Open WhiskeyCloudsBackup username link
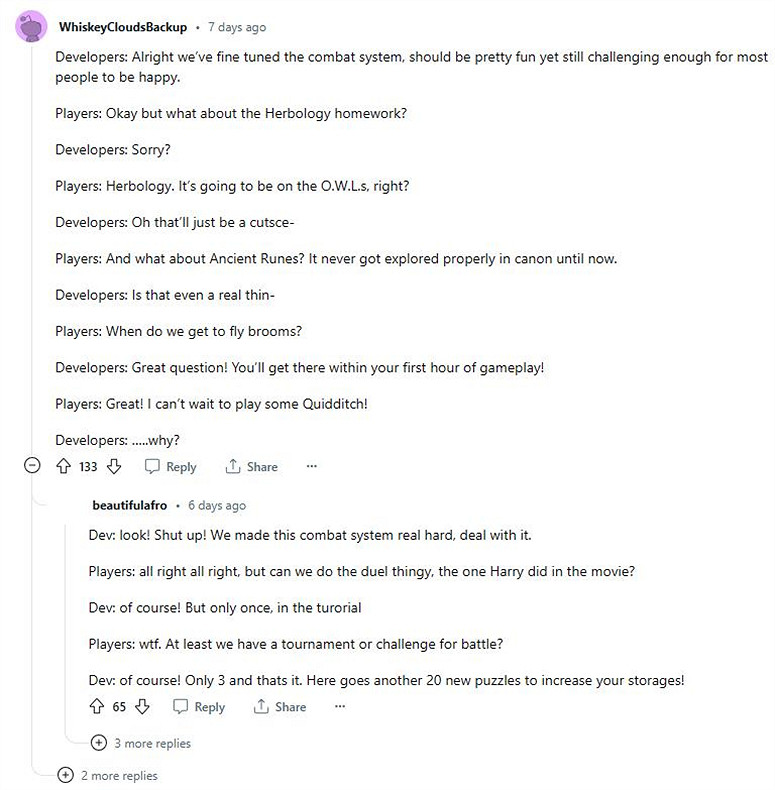Image resolution: width=775 pixels, height=790 pixels. [123, 27]
